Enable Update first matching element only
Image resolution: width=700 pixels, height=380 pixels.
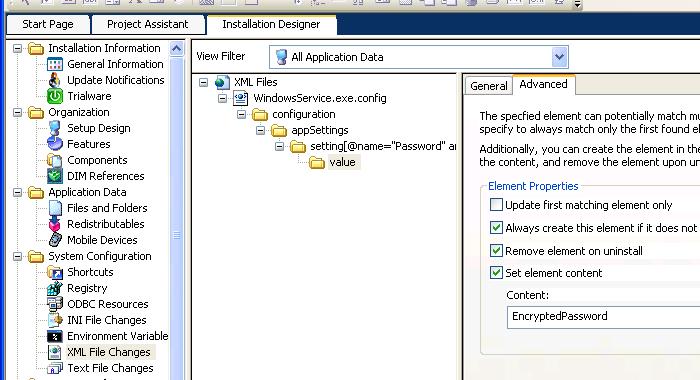(496, 205)
